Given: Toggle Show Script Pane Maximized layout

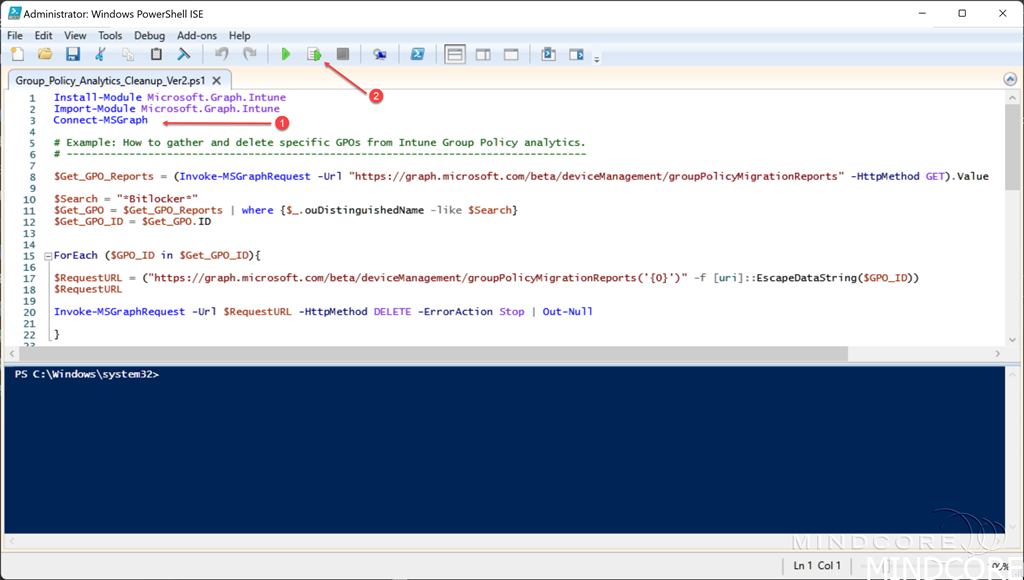Looking at the screenshot, I should [511, 54].
